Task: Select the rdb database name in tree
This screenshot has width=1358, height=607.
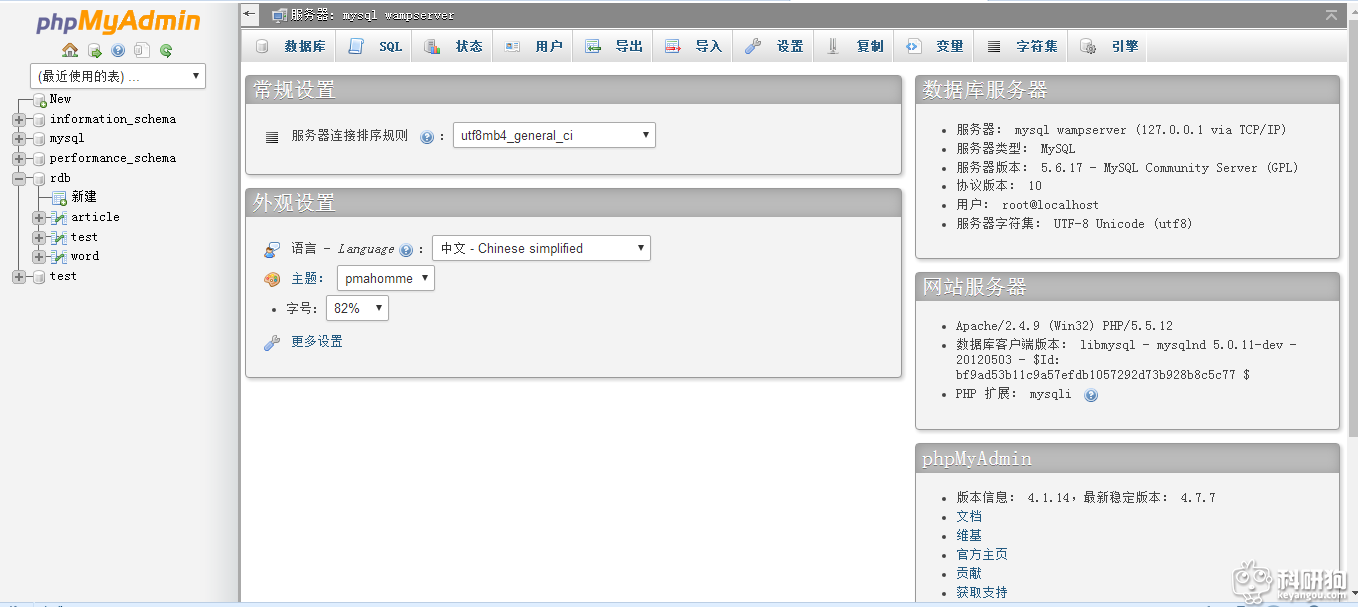Action: point(60,178)
